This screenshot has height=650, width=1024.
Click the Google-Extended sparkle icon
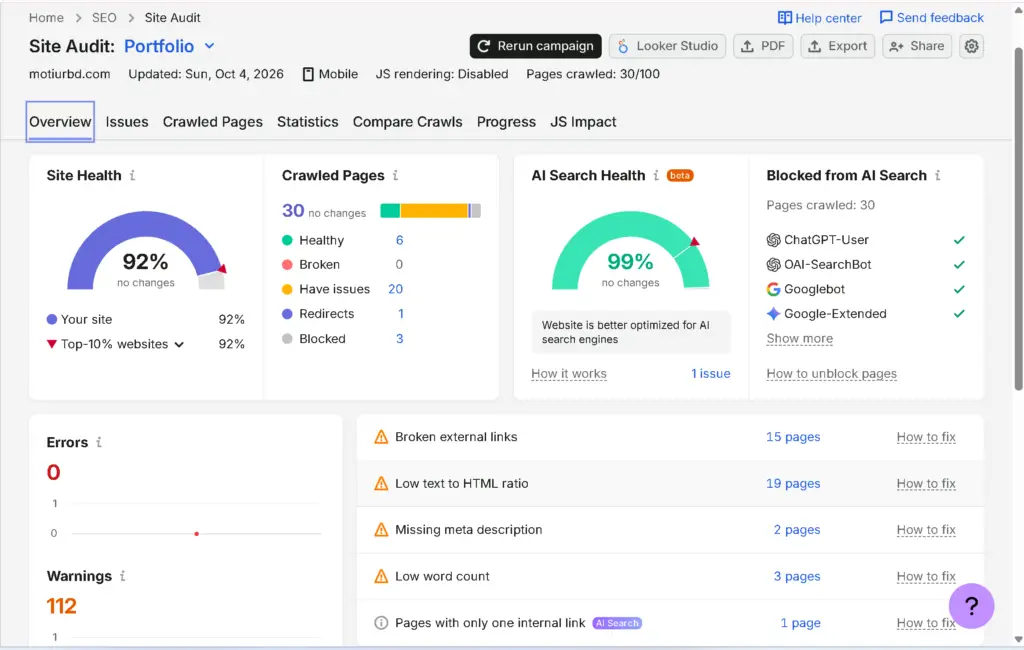(x=773, y=314)
